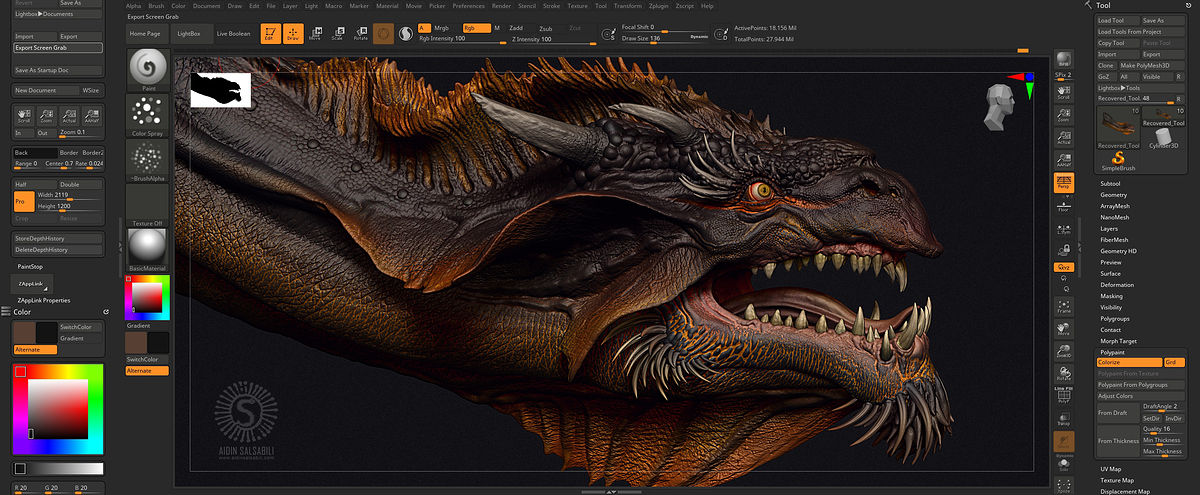Expand the UV Map subpalette

point(1111,469)
